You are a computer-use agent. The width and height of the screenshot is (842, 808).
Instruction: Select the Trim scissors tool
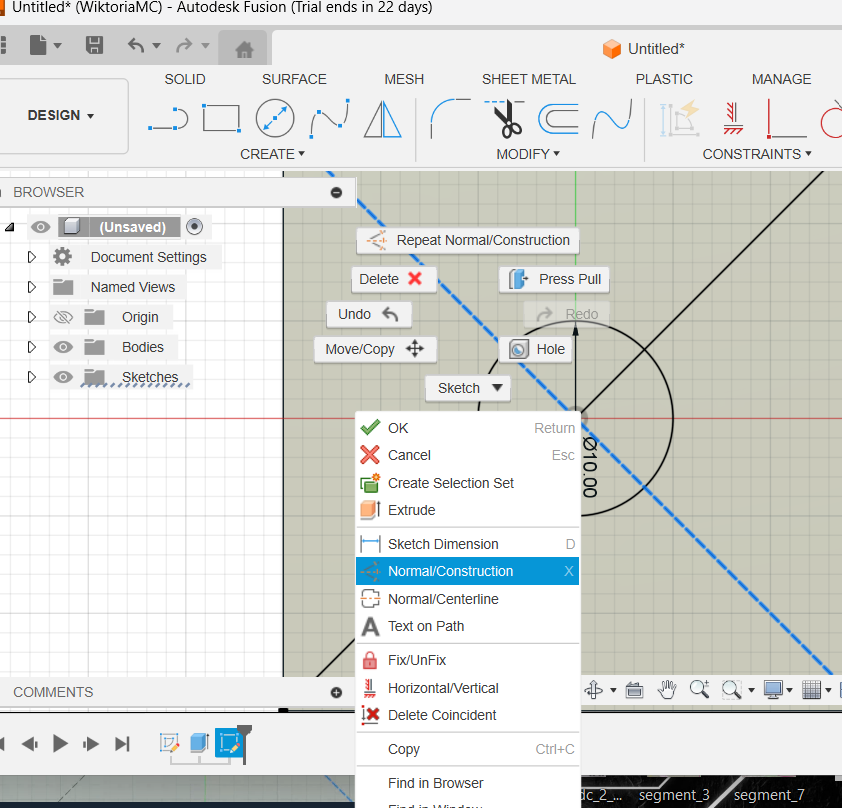pos(505,118)
